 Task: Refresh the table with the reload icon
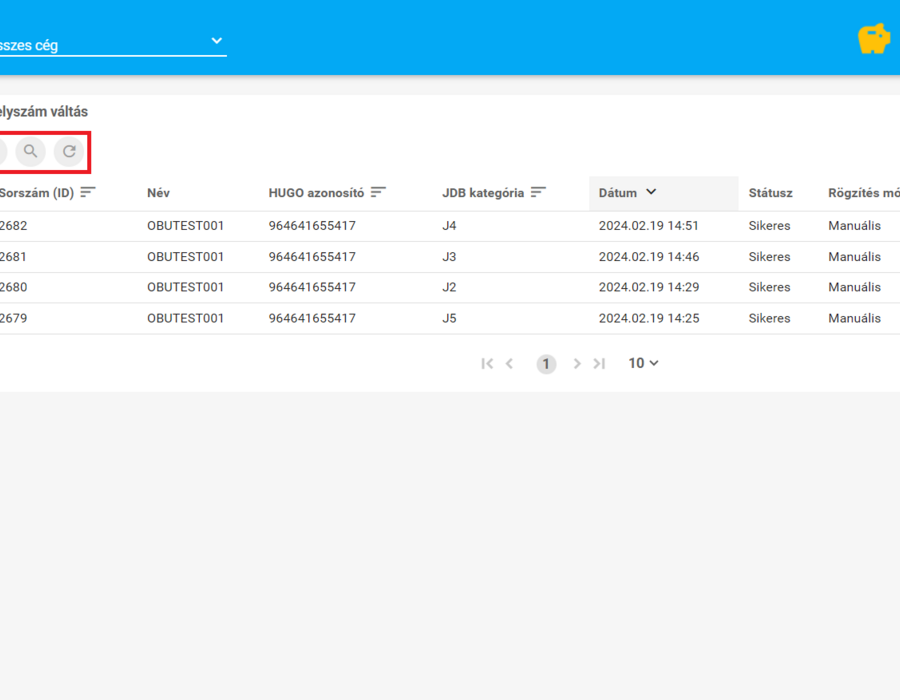69,151
